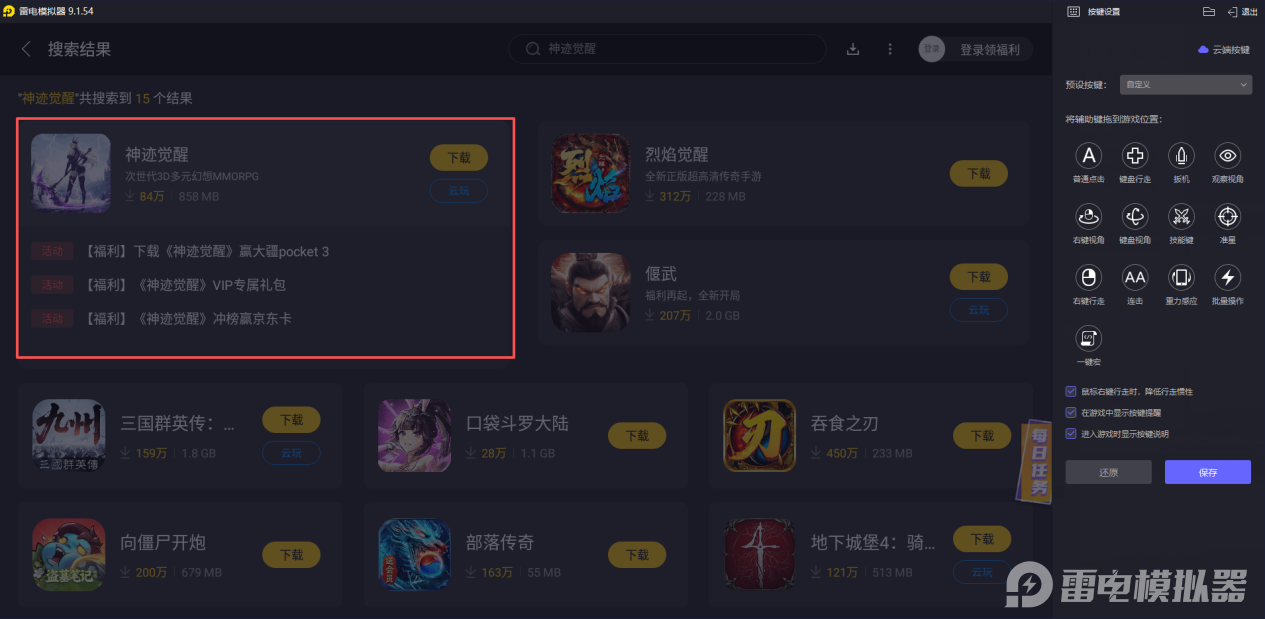Viewport: 1265px width, 619px height.
Task: Focus the search field containing 神迹觉醒
Action: 668,49
